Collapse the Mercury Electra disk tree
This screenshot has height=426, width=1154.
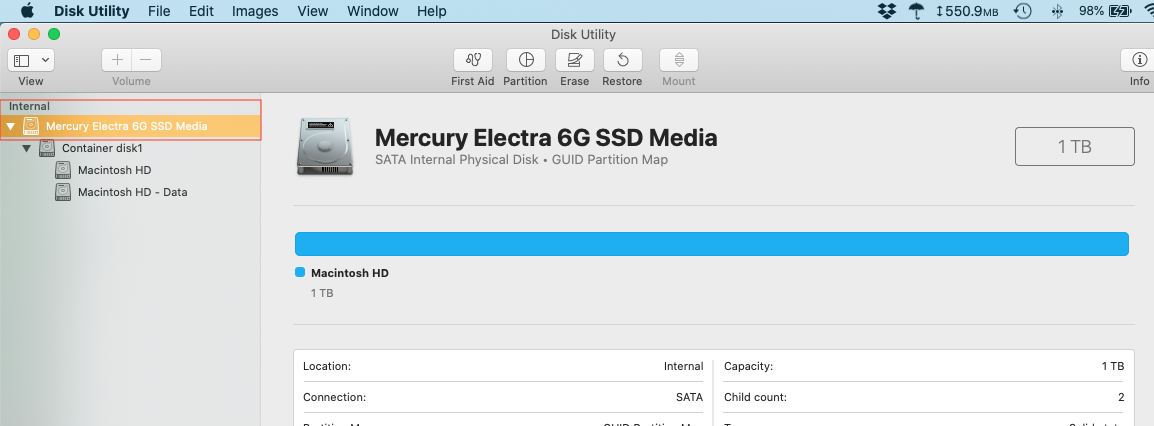tap(10, 127)
